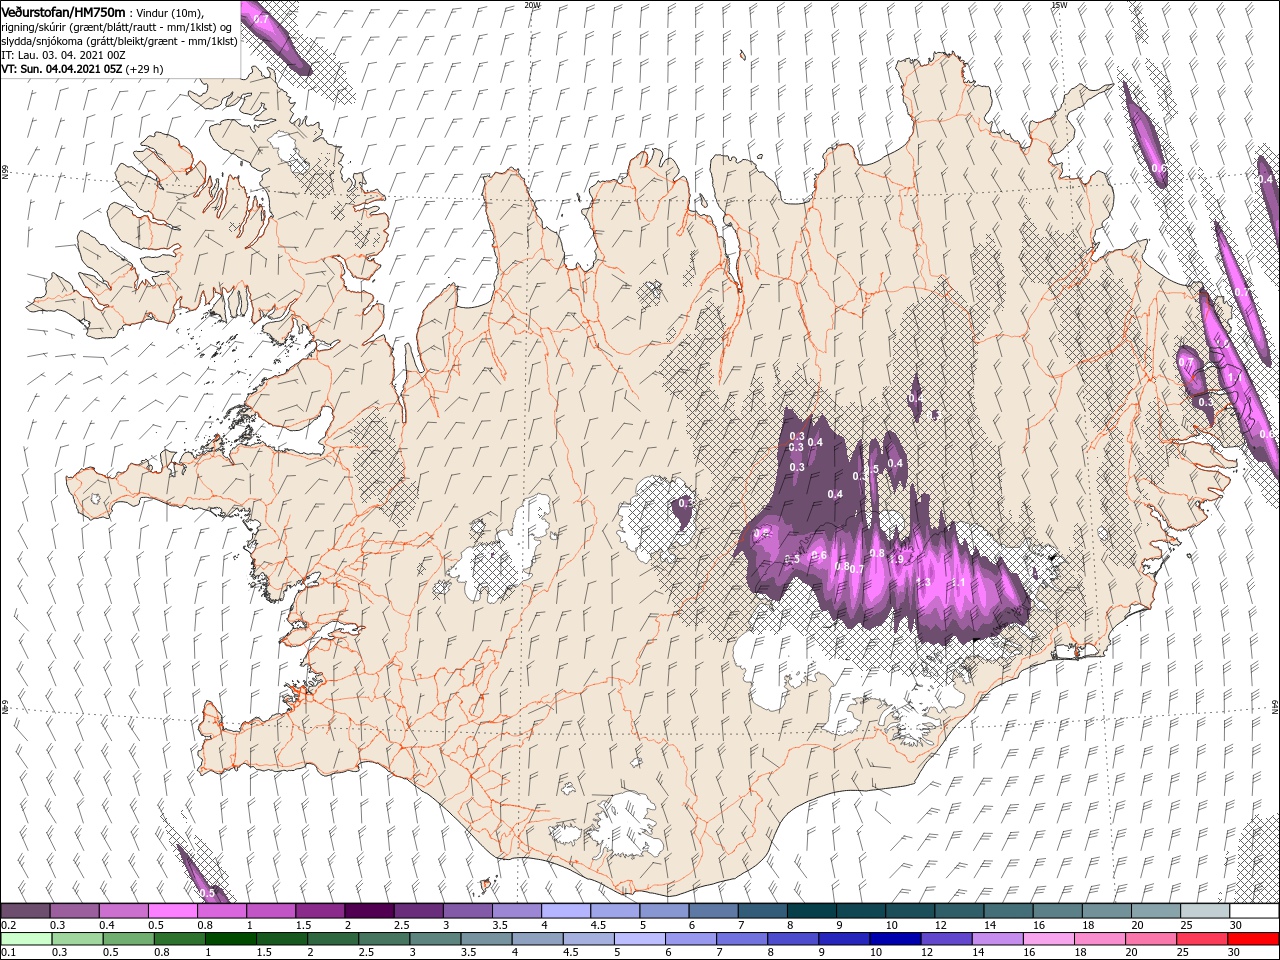Select the light pink swatch in the lower scale
This screenshot has width=1280, height=960.
[x=1049, y=939]
